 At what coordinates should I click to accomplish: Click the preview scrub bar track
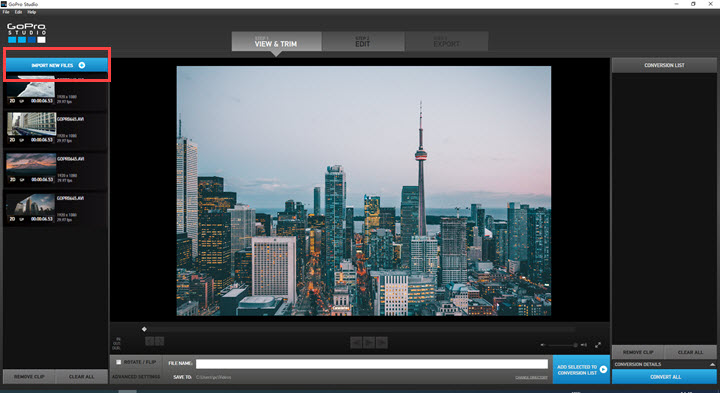coord(360,329)
